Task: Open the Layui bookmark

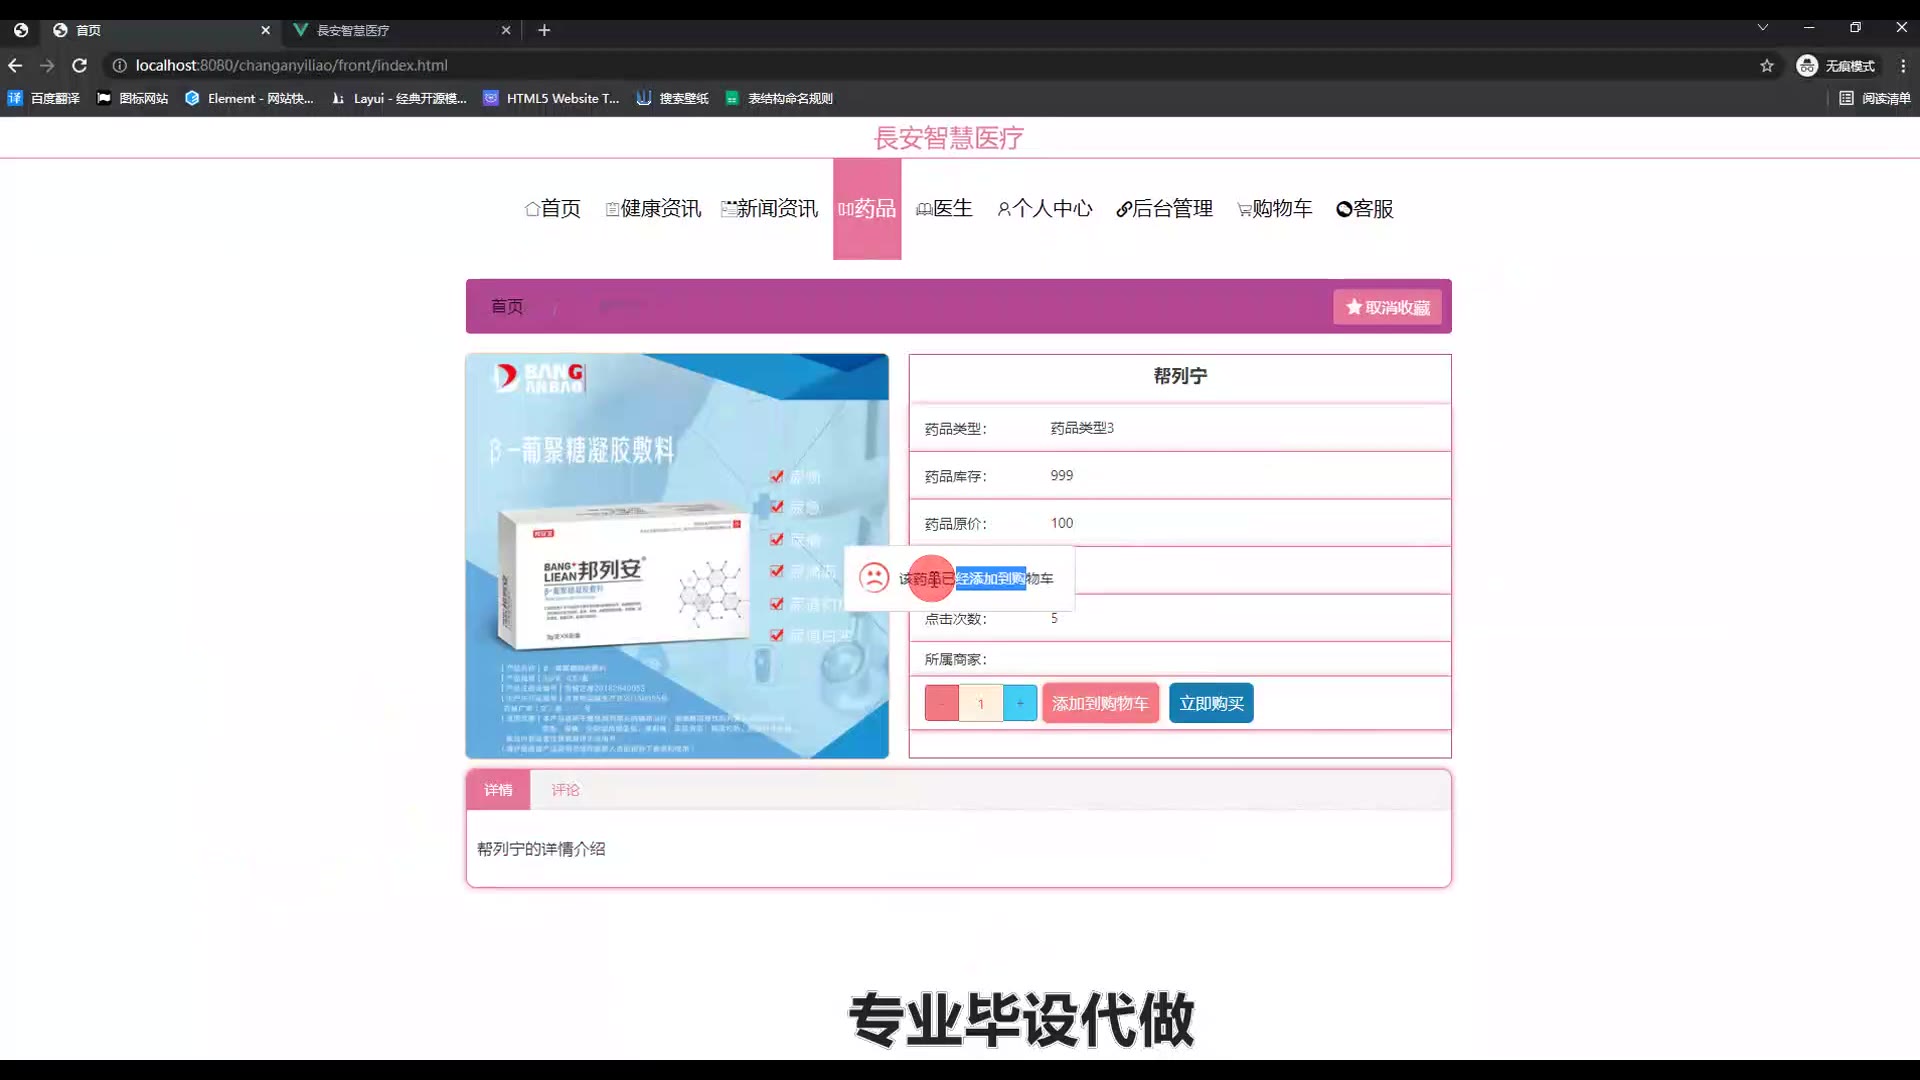Action: pos(399,98)
